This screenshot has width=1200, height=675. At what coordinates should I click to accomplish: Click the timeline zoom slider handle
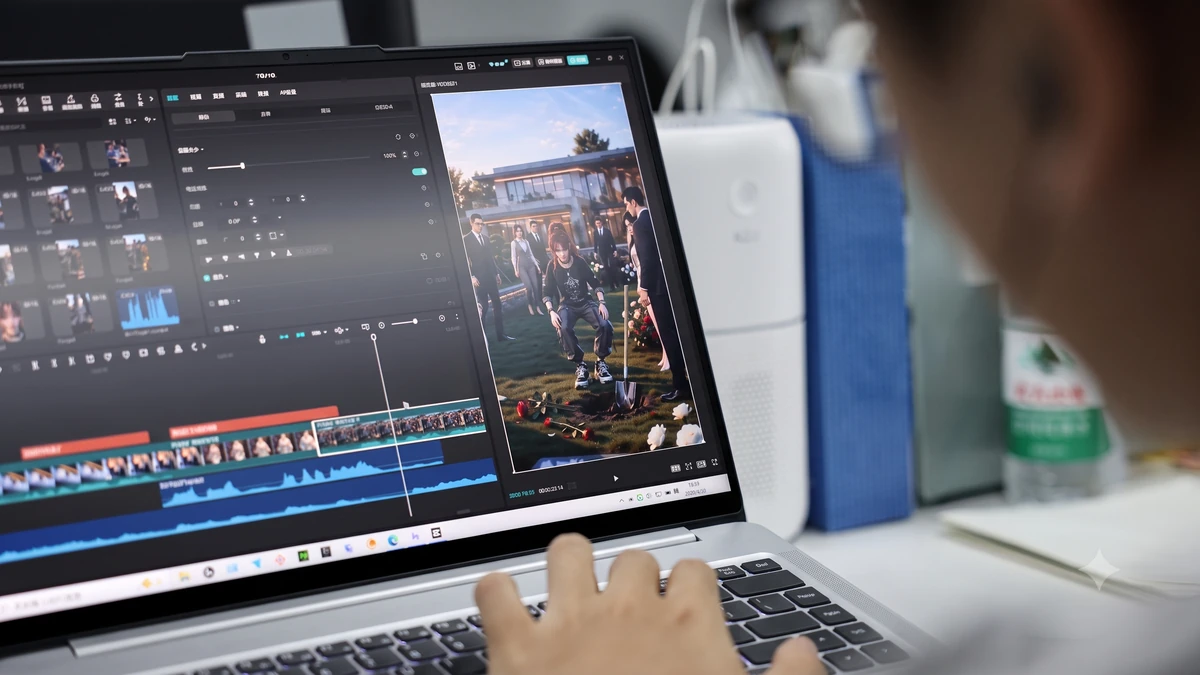tap(416, 321)
